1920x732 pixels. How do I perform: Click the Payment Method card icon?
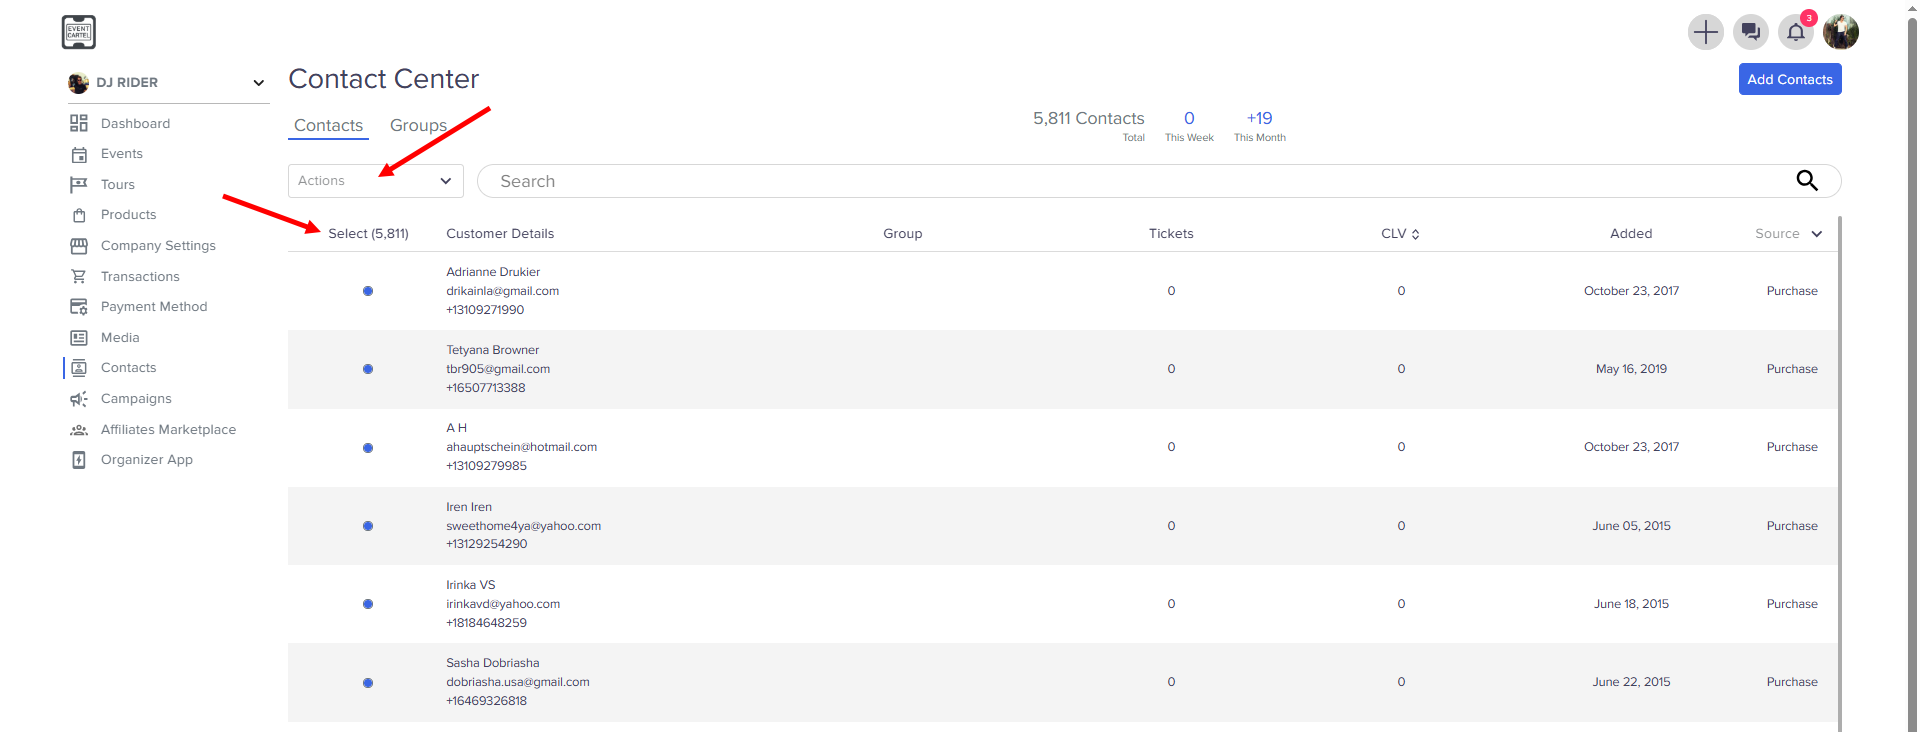point(79,307)
